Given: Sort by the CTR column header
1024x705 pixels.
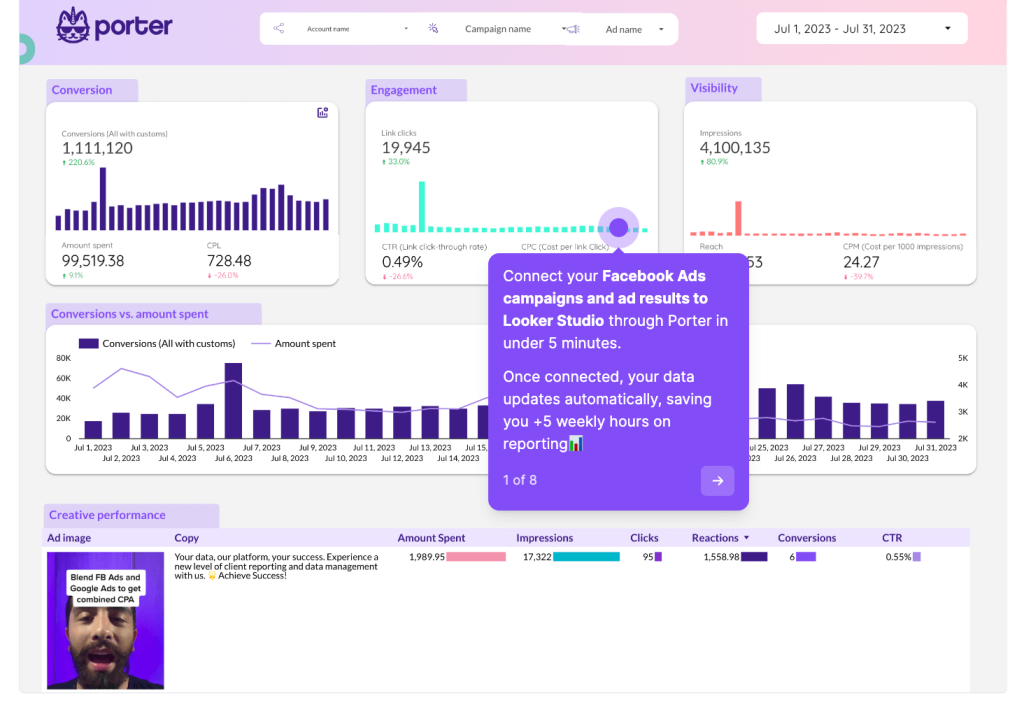Looking at the screenshot, I should [x=892, y=538].
